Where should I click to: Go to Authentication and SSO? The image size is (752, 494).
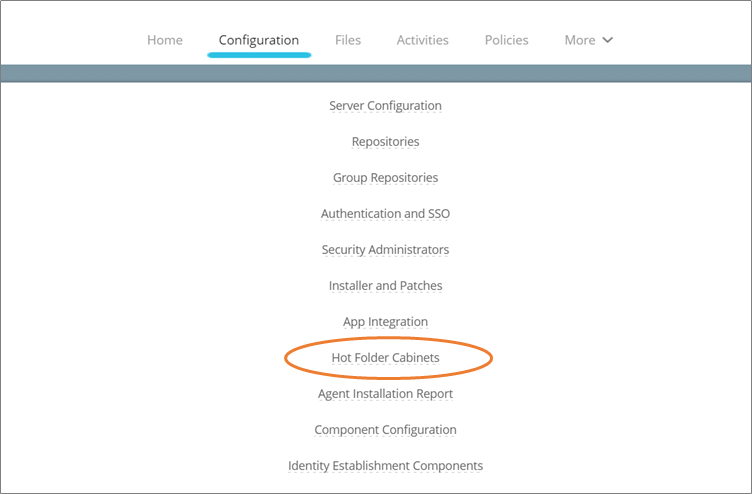385,213
